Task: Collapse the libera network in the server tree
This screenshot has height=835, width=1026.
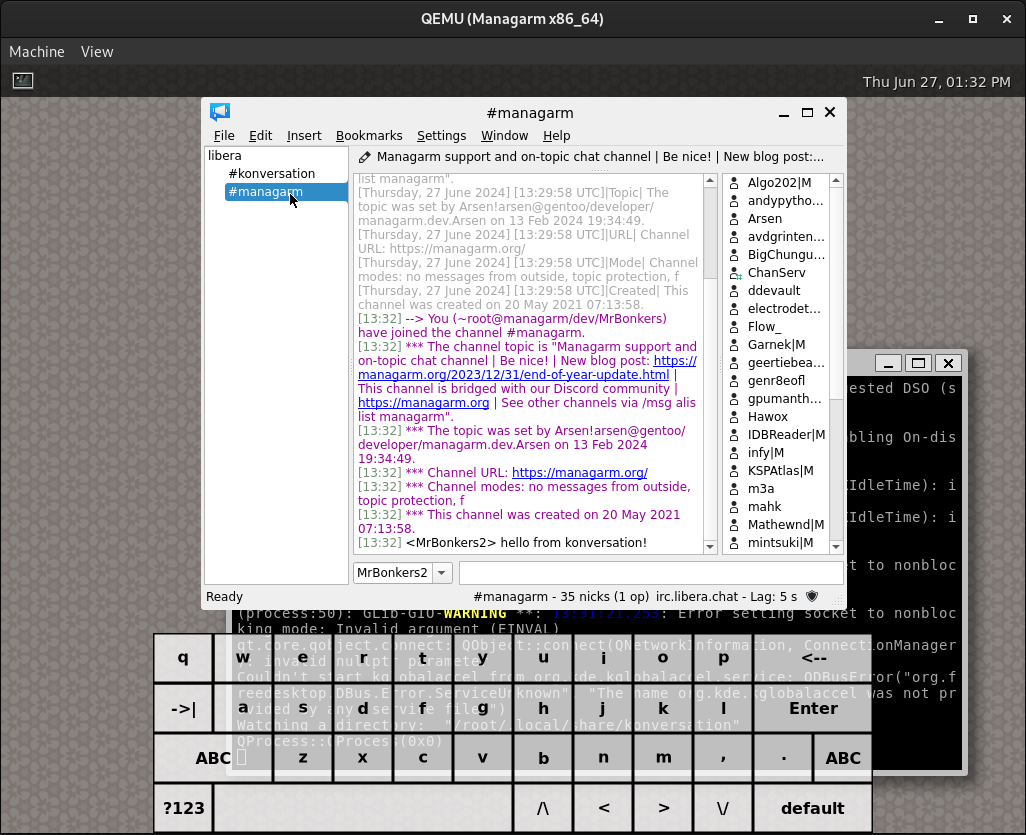Action: pyautogui.click(x=224, y=155)
